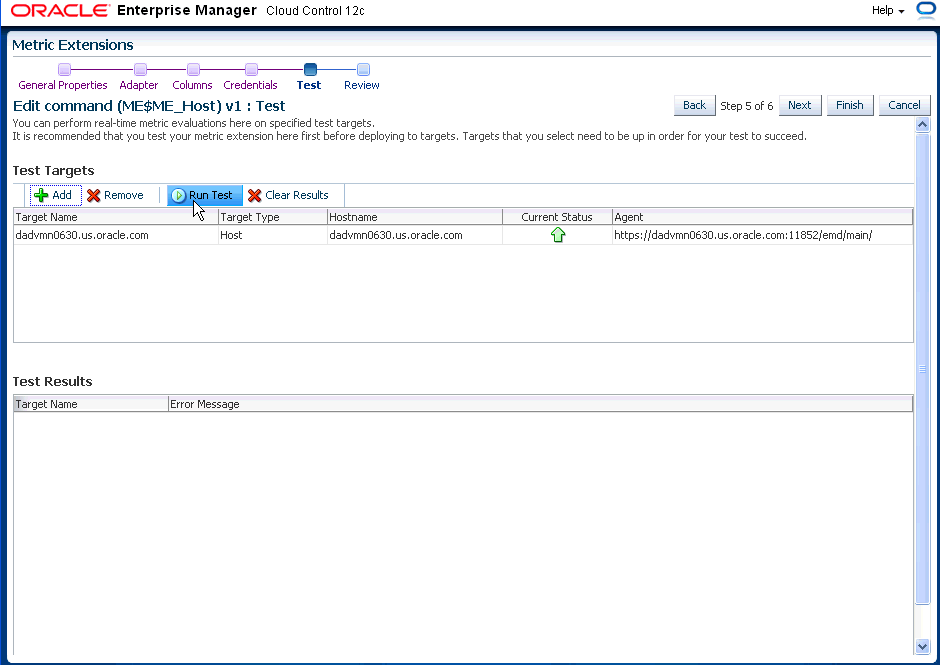Open the Help dropdown menu

point(888,10)
